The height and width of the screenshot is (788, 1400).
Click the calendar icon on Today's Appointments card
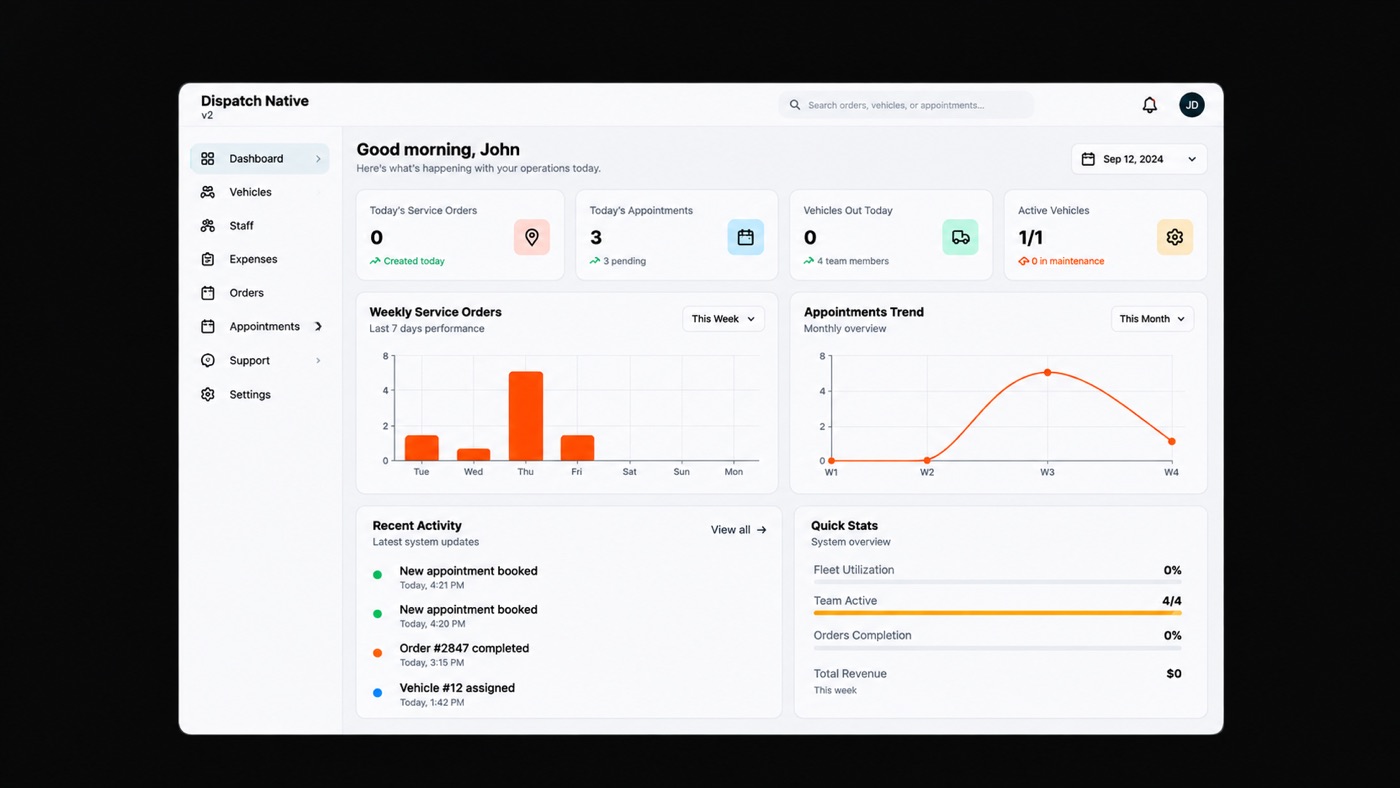746,237
